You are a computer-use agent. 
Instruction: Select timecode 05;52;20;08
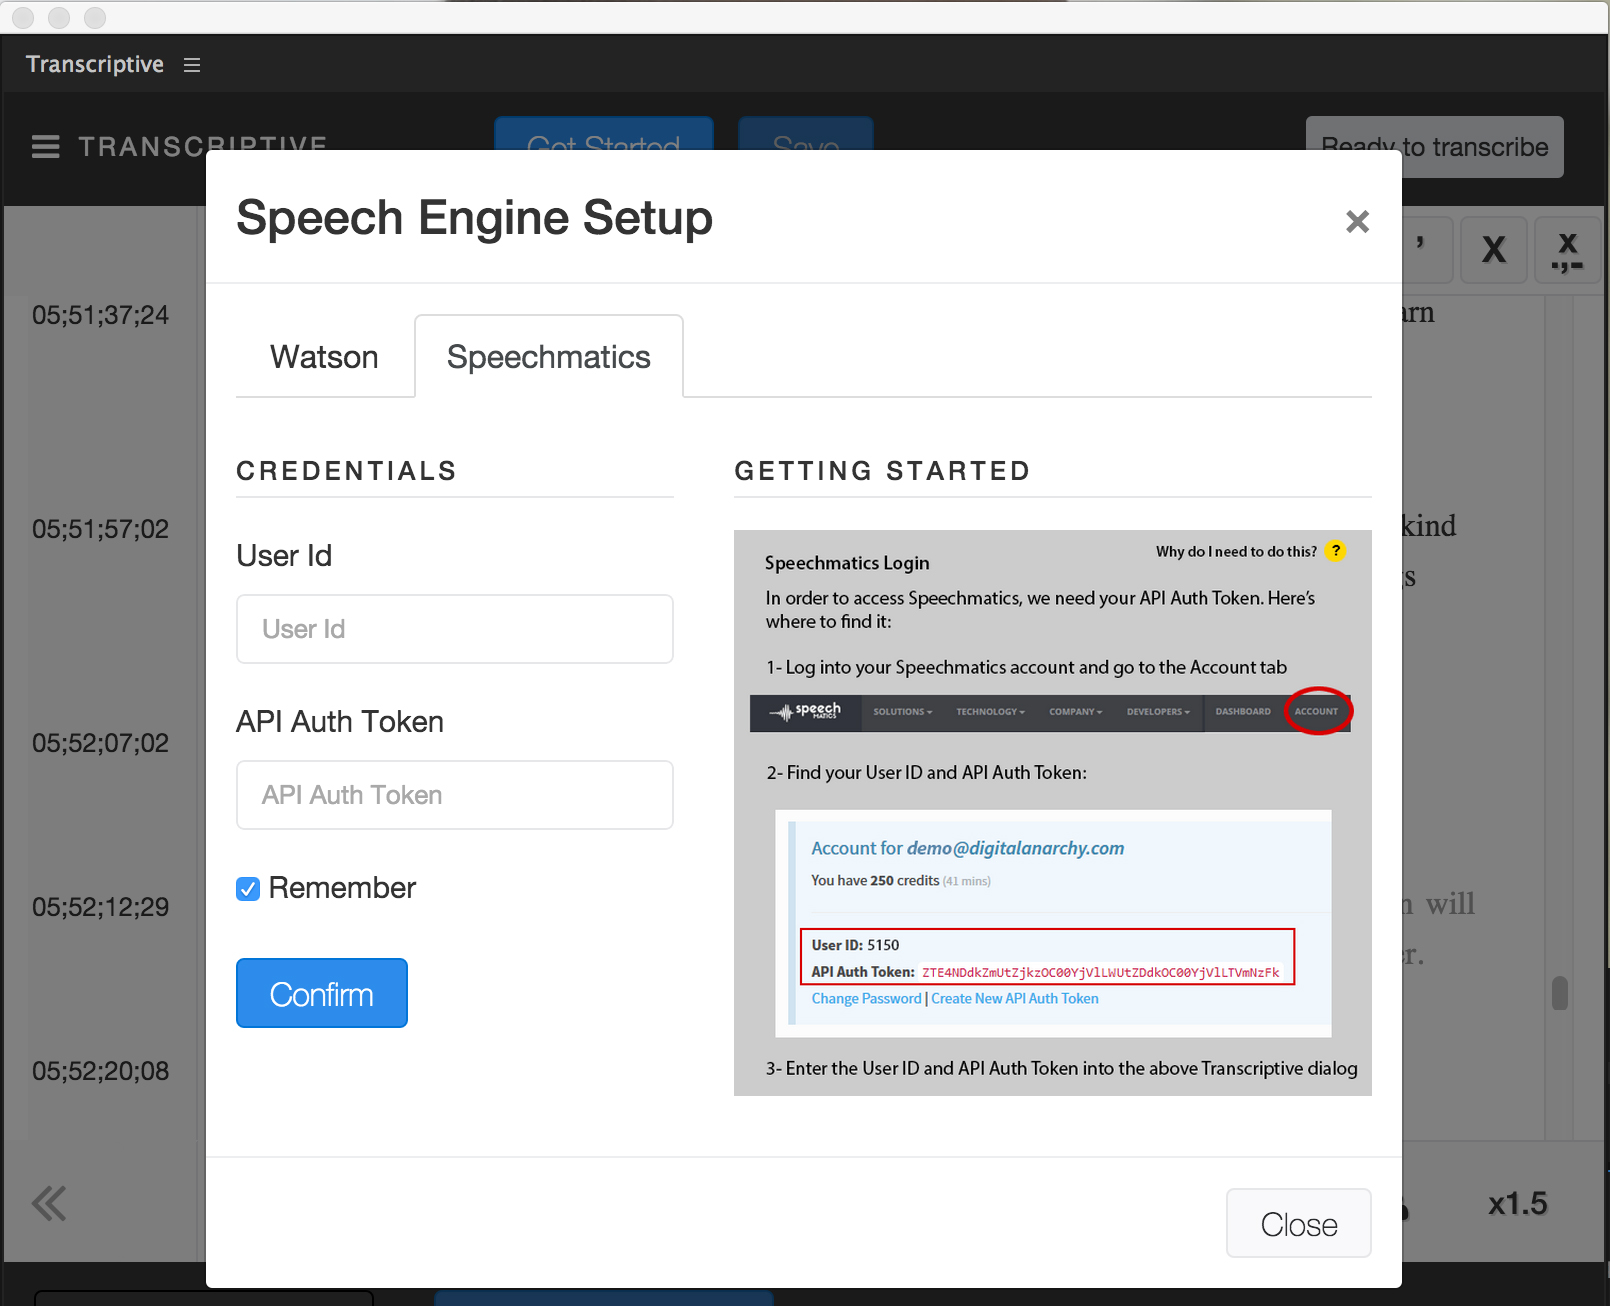100,1072
